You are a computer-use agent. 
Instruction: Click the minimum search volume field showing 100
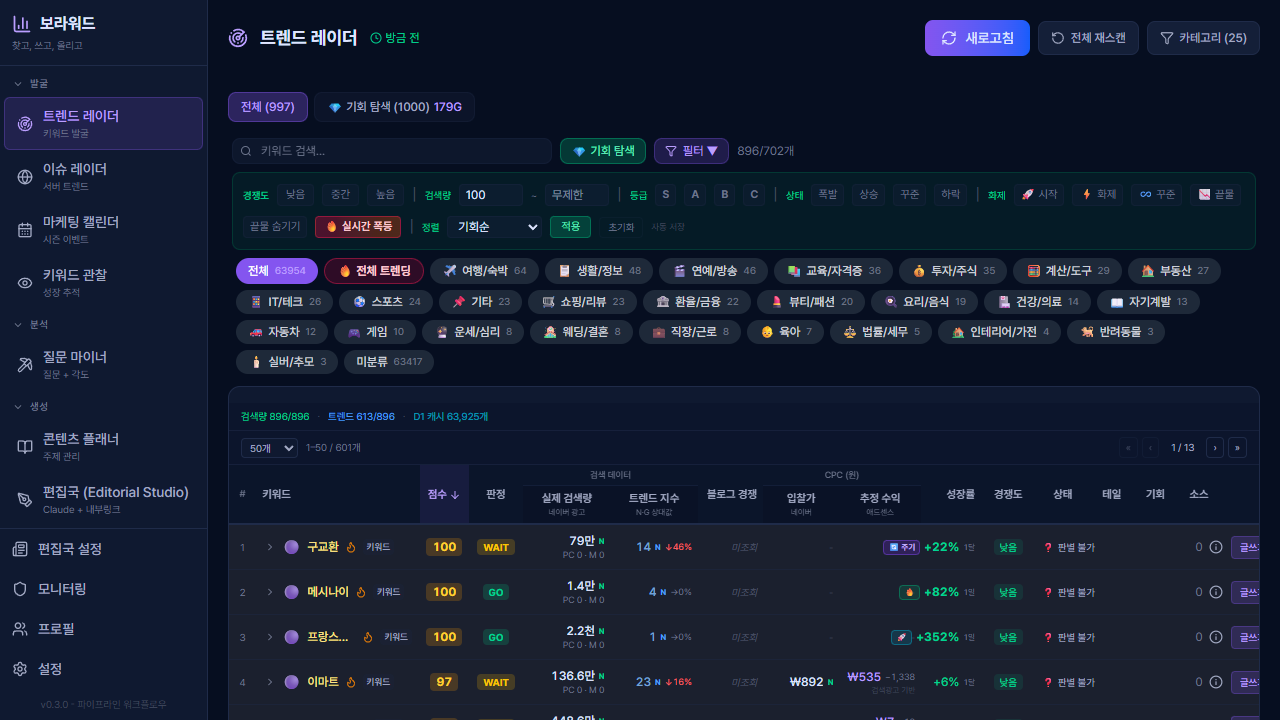pos(491,195)
